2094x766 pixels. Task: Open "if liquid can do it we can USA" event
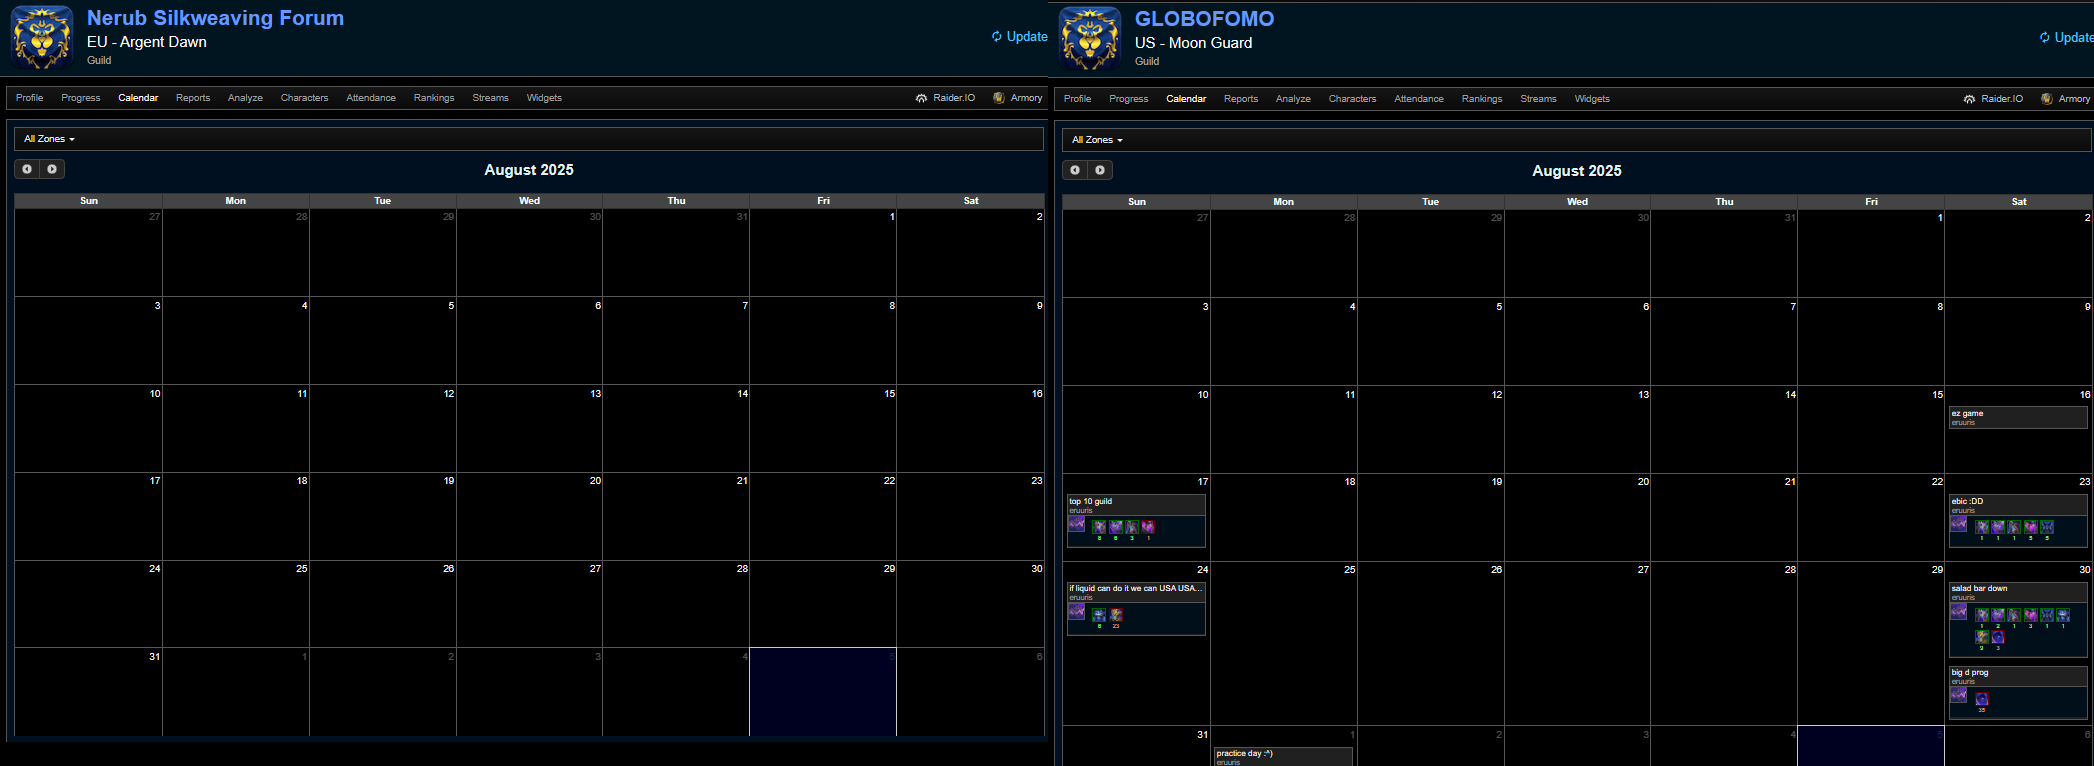point(1135,588)
